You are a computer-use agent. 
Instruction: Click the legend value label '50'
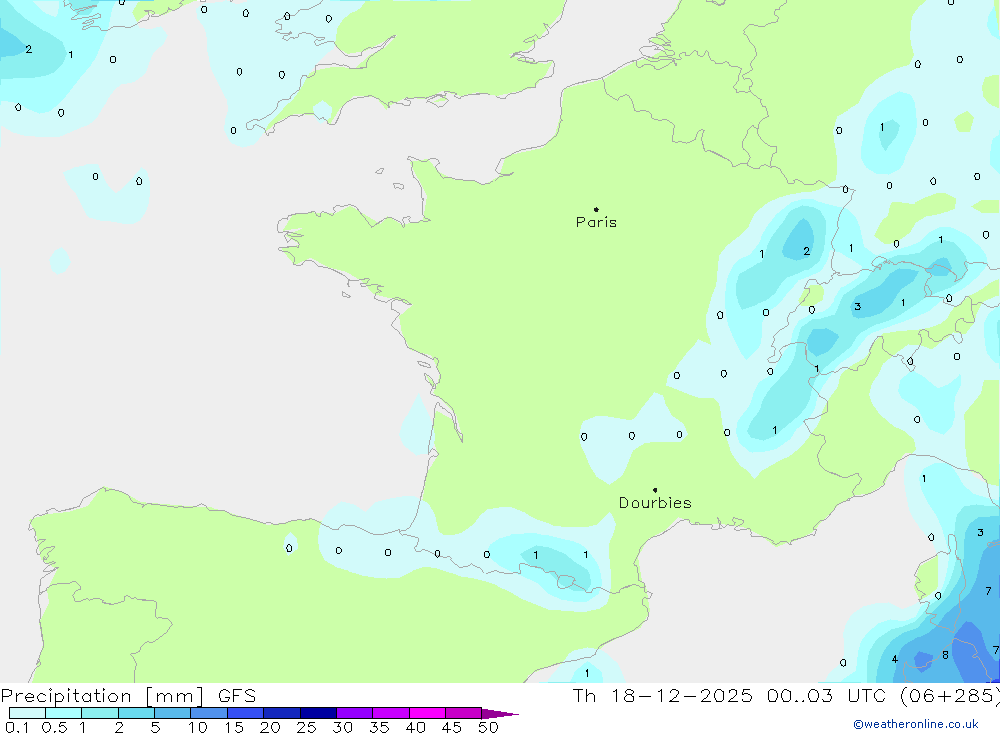coord(489,727)
